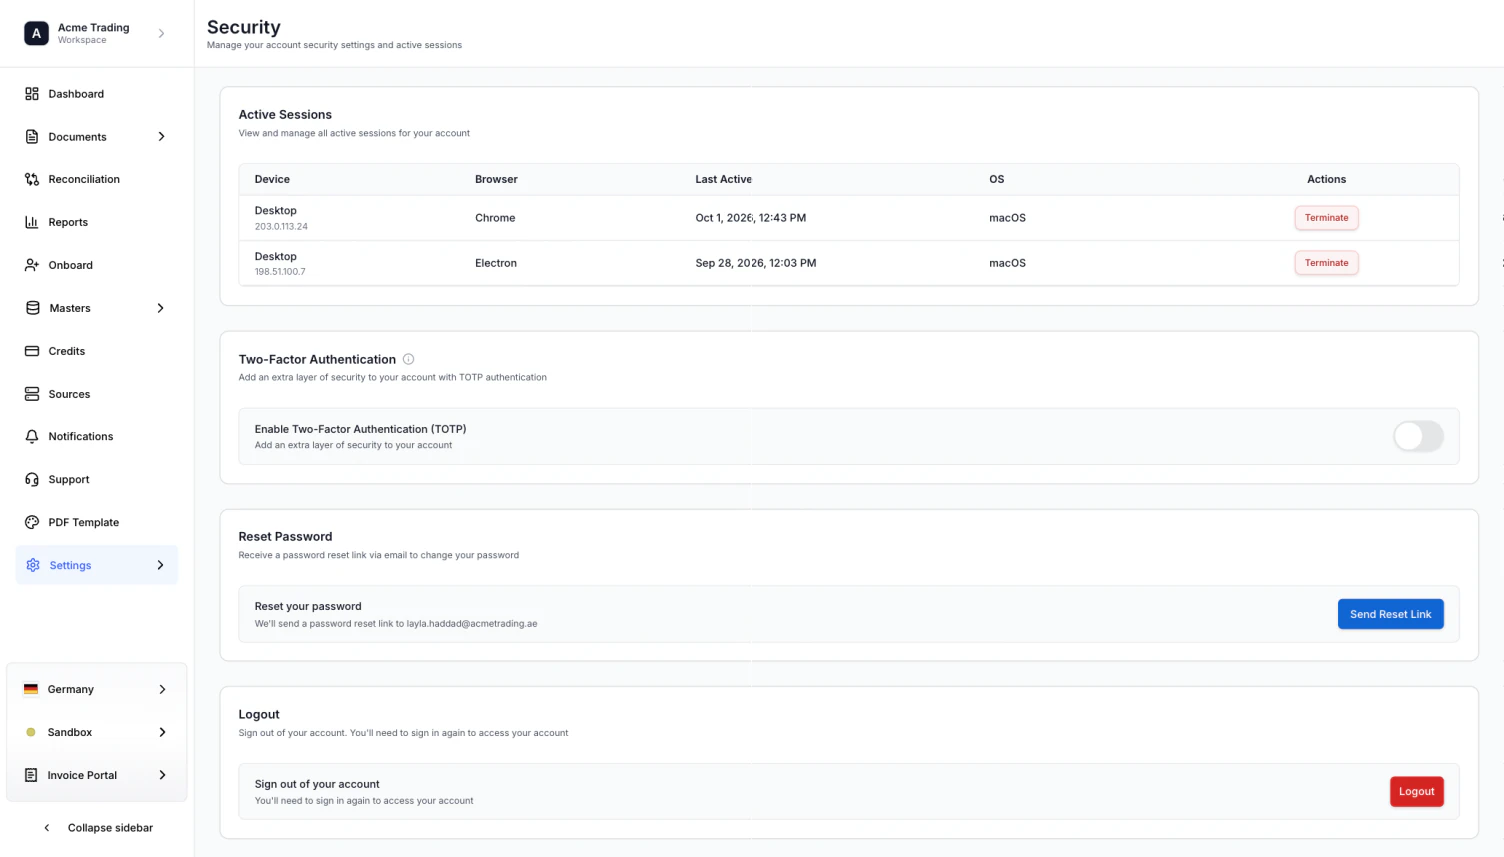Click the Acme Trading workspace logo
Viewport: 1504px width, 857px height.
pyautogui.click(x=36, y=33)
